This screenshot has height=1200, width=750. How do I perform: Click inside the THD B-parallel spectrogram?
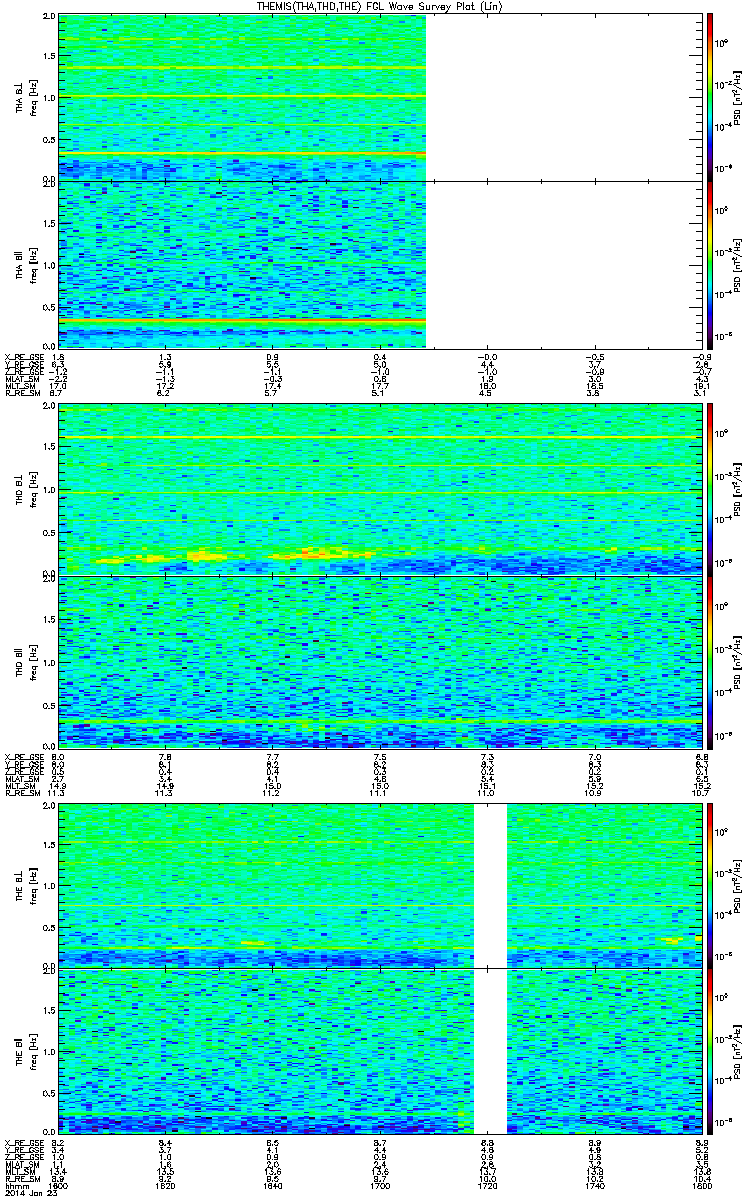[379, 661]
